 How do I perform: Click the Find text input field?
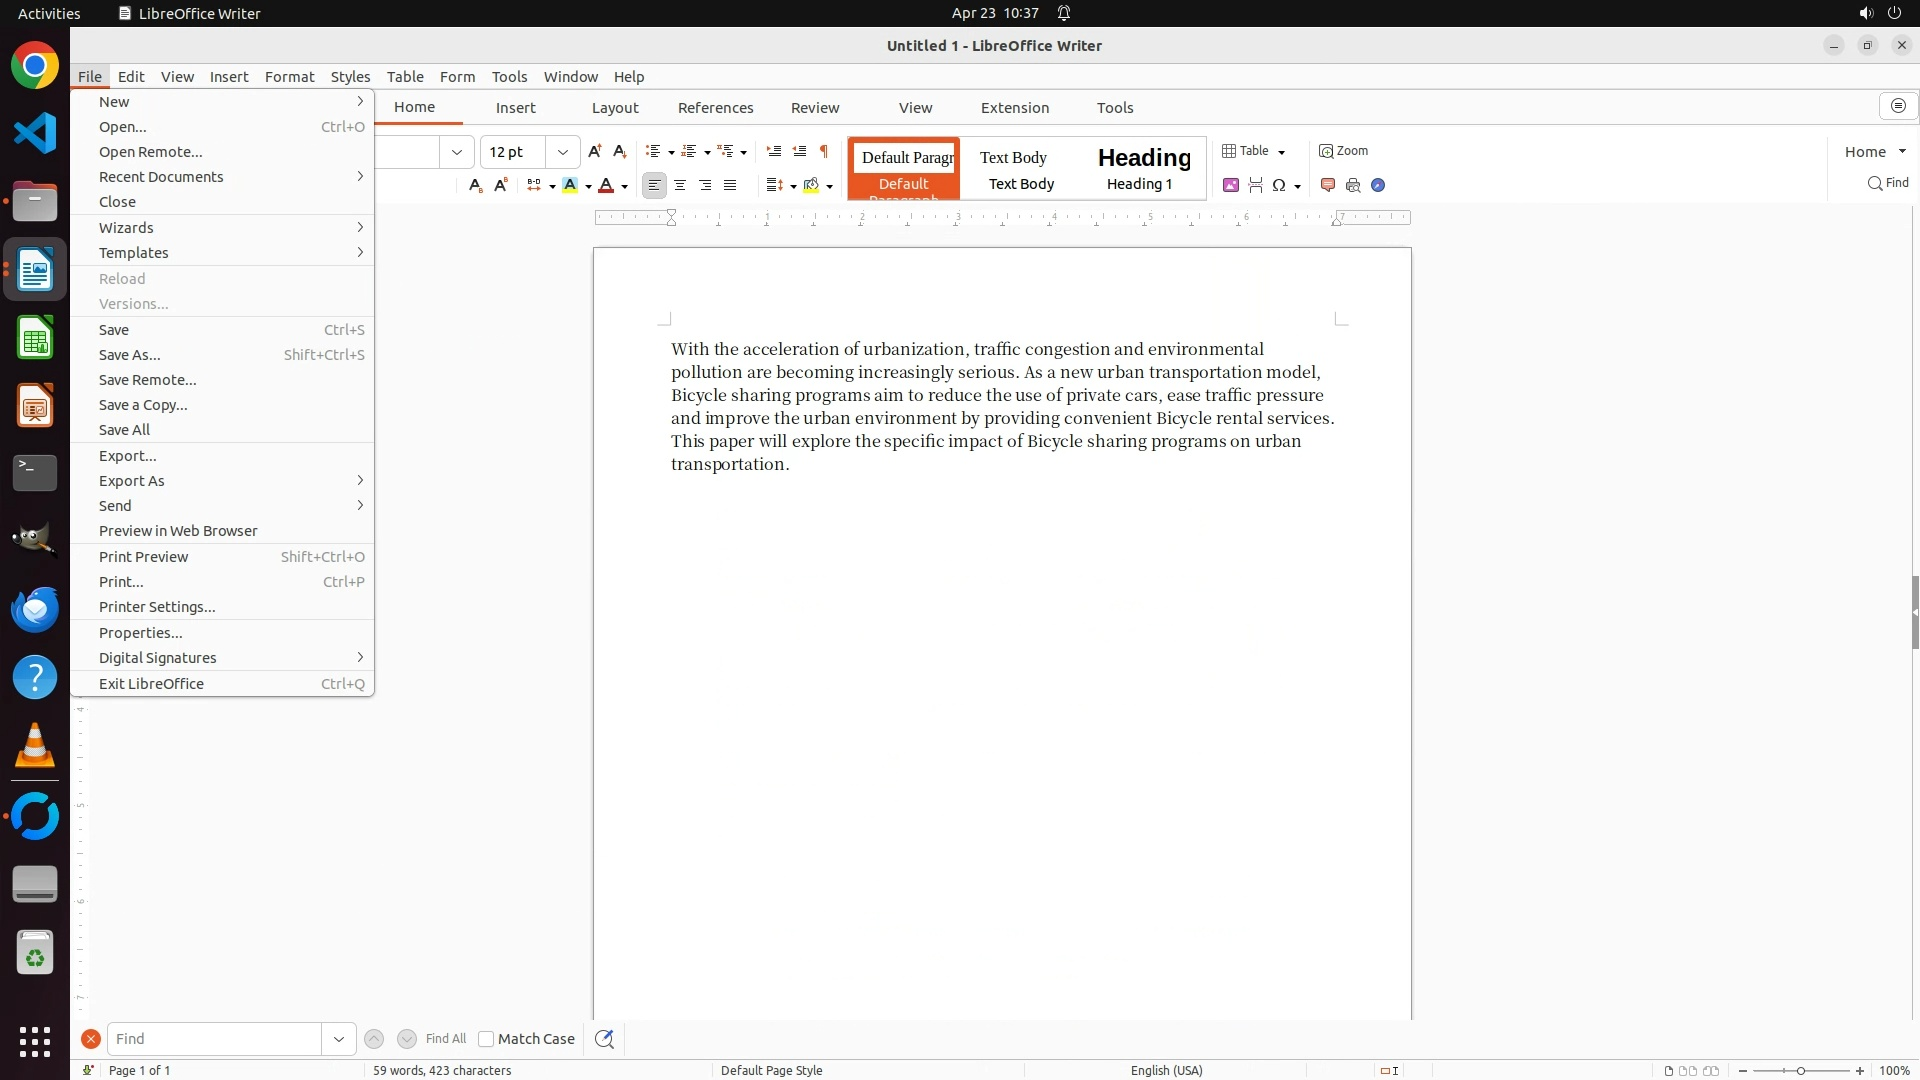pos(214,1039)
